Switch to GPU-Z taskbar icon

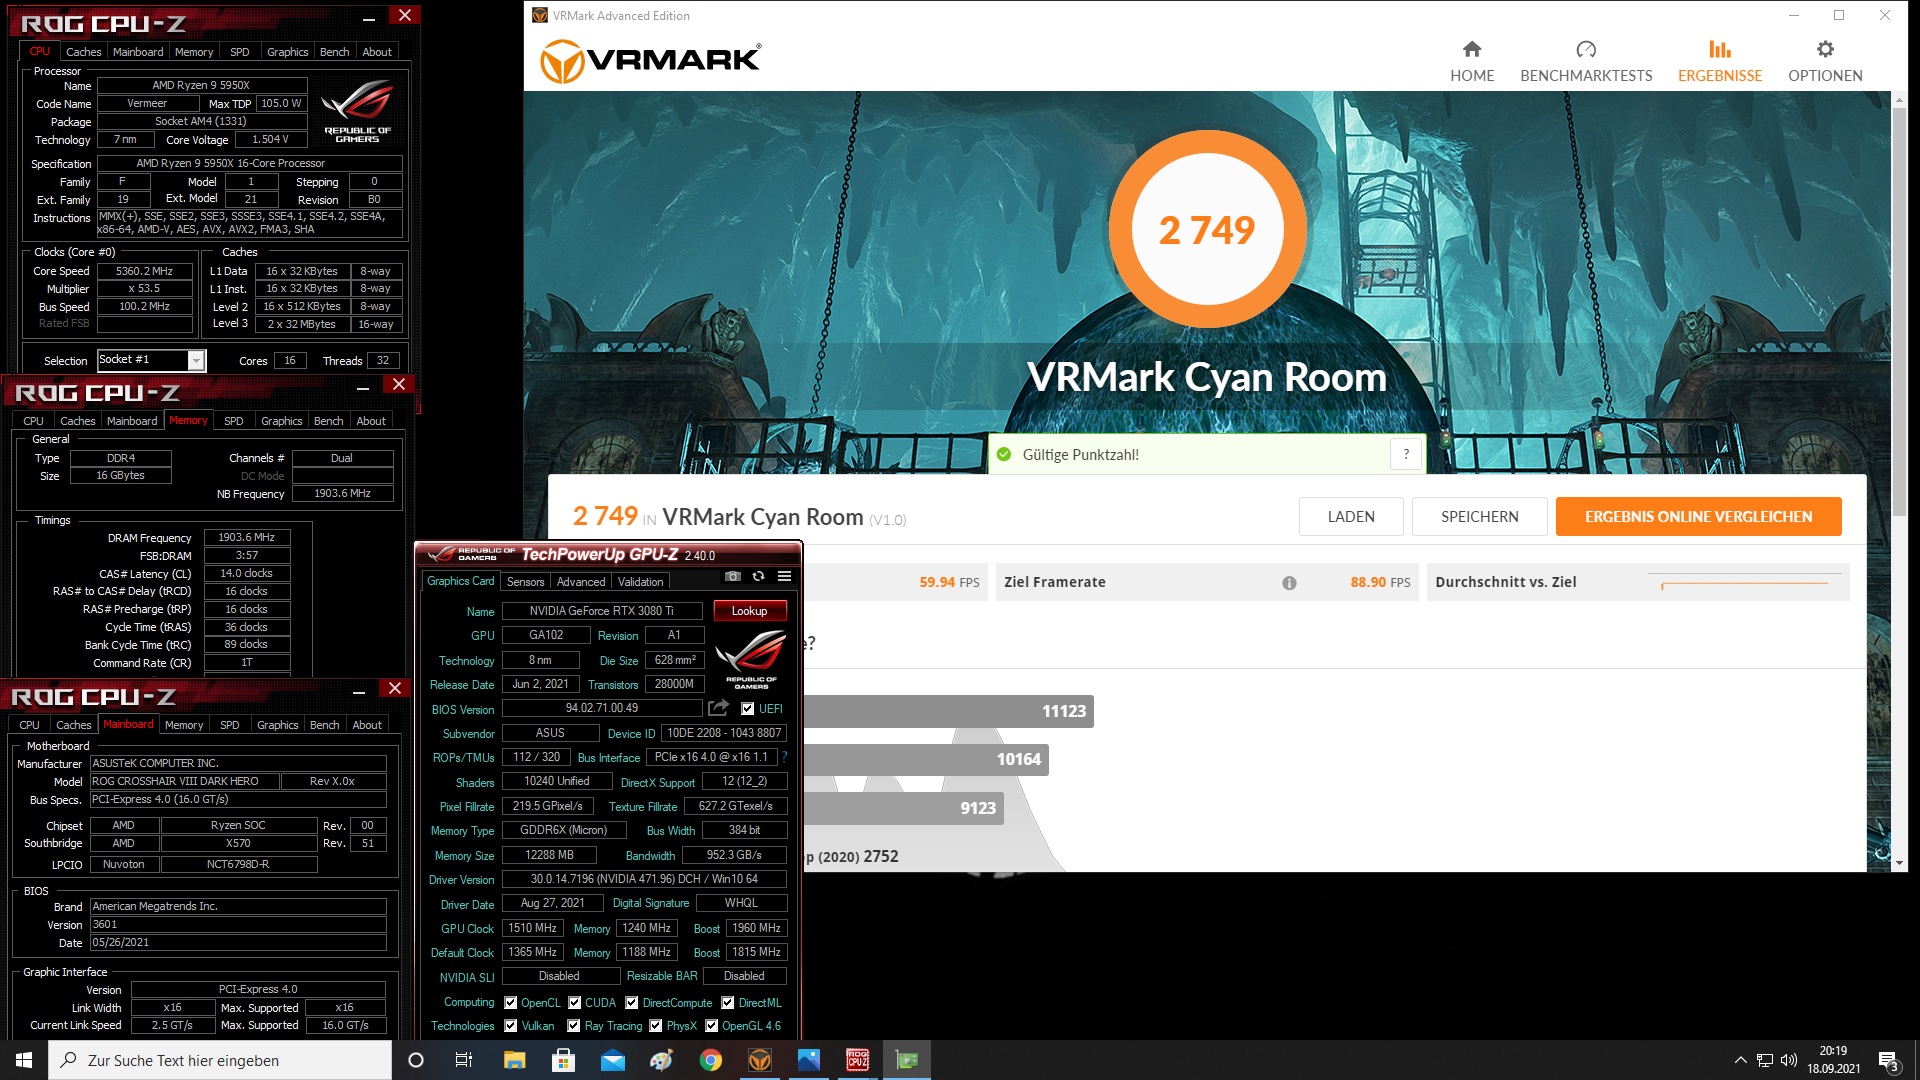click(907, 1060)
